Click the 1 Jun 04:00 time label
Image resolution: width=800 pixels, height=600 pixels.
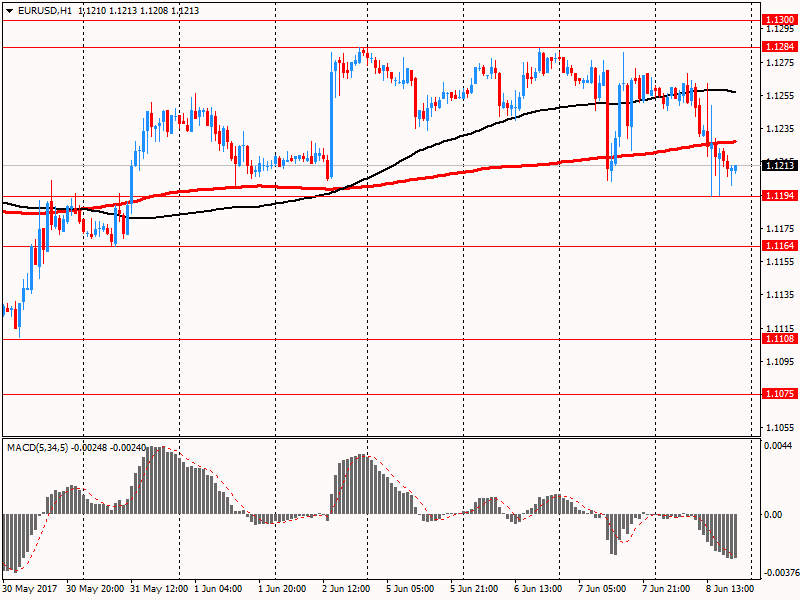(x=218, y=589)
